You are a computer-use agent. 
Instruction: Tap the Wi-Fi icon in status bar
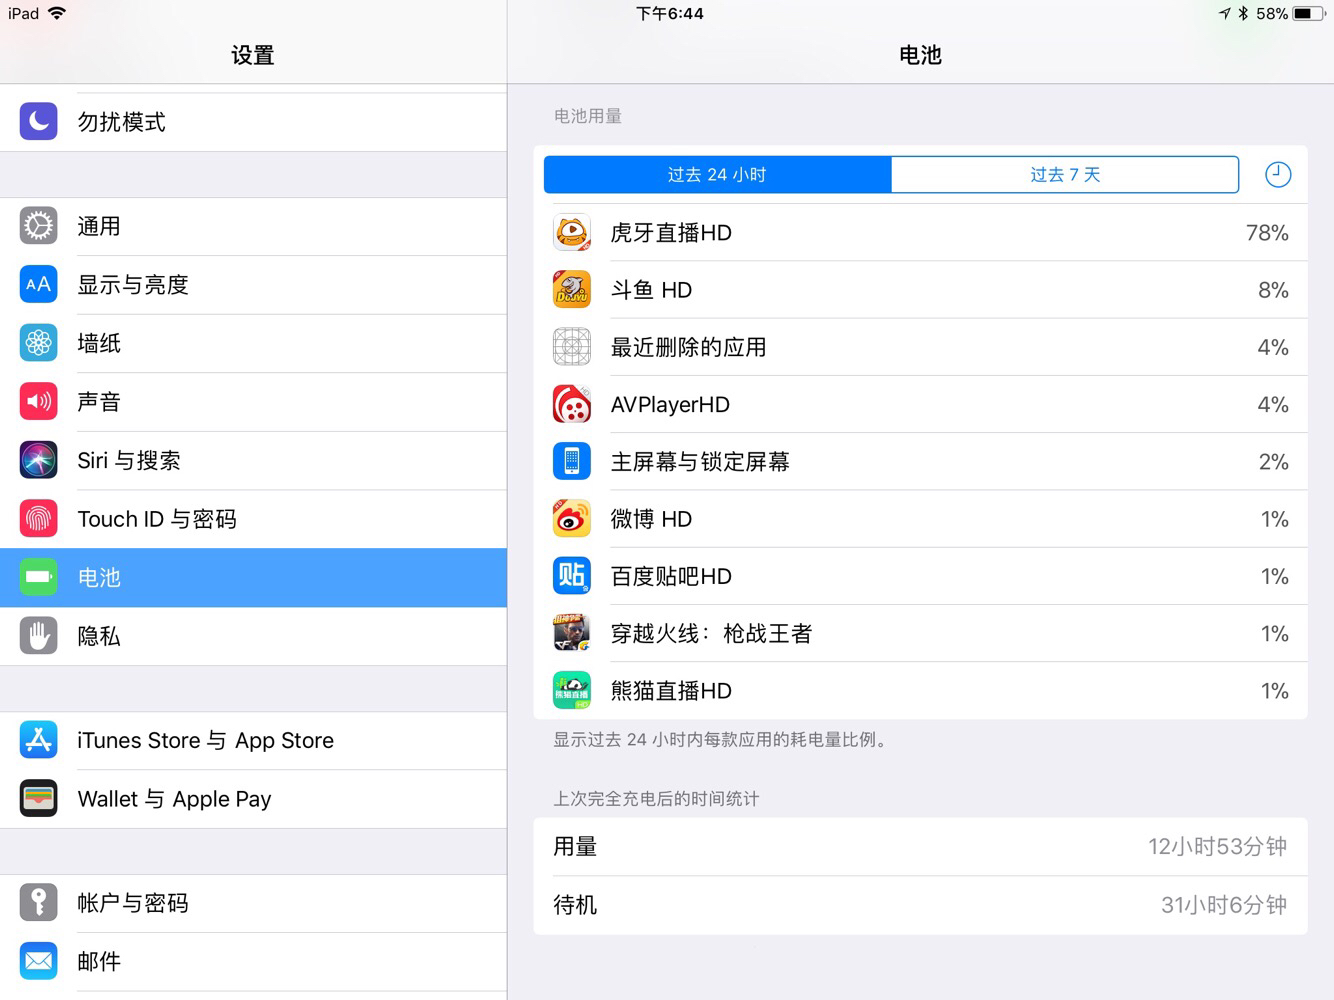point(57,13)
